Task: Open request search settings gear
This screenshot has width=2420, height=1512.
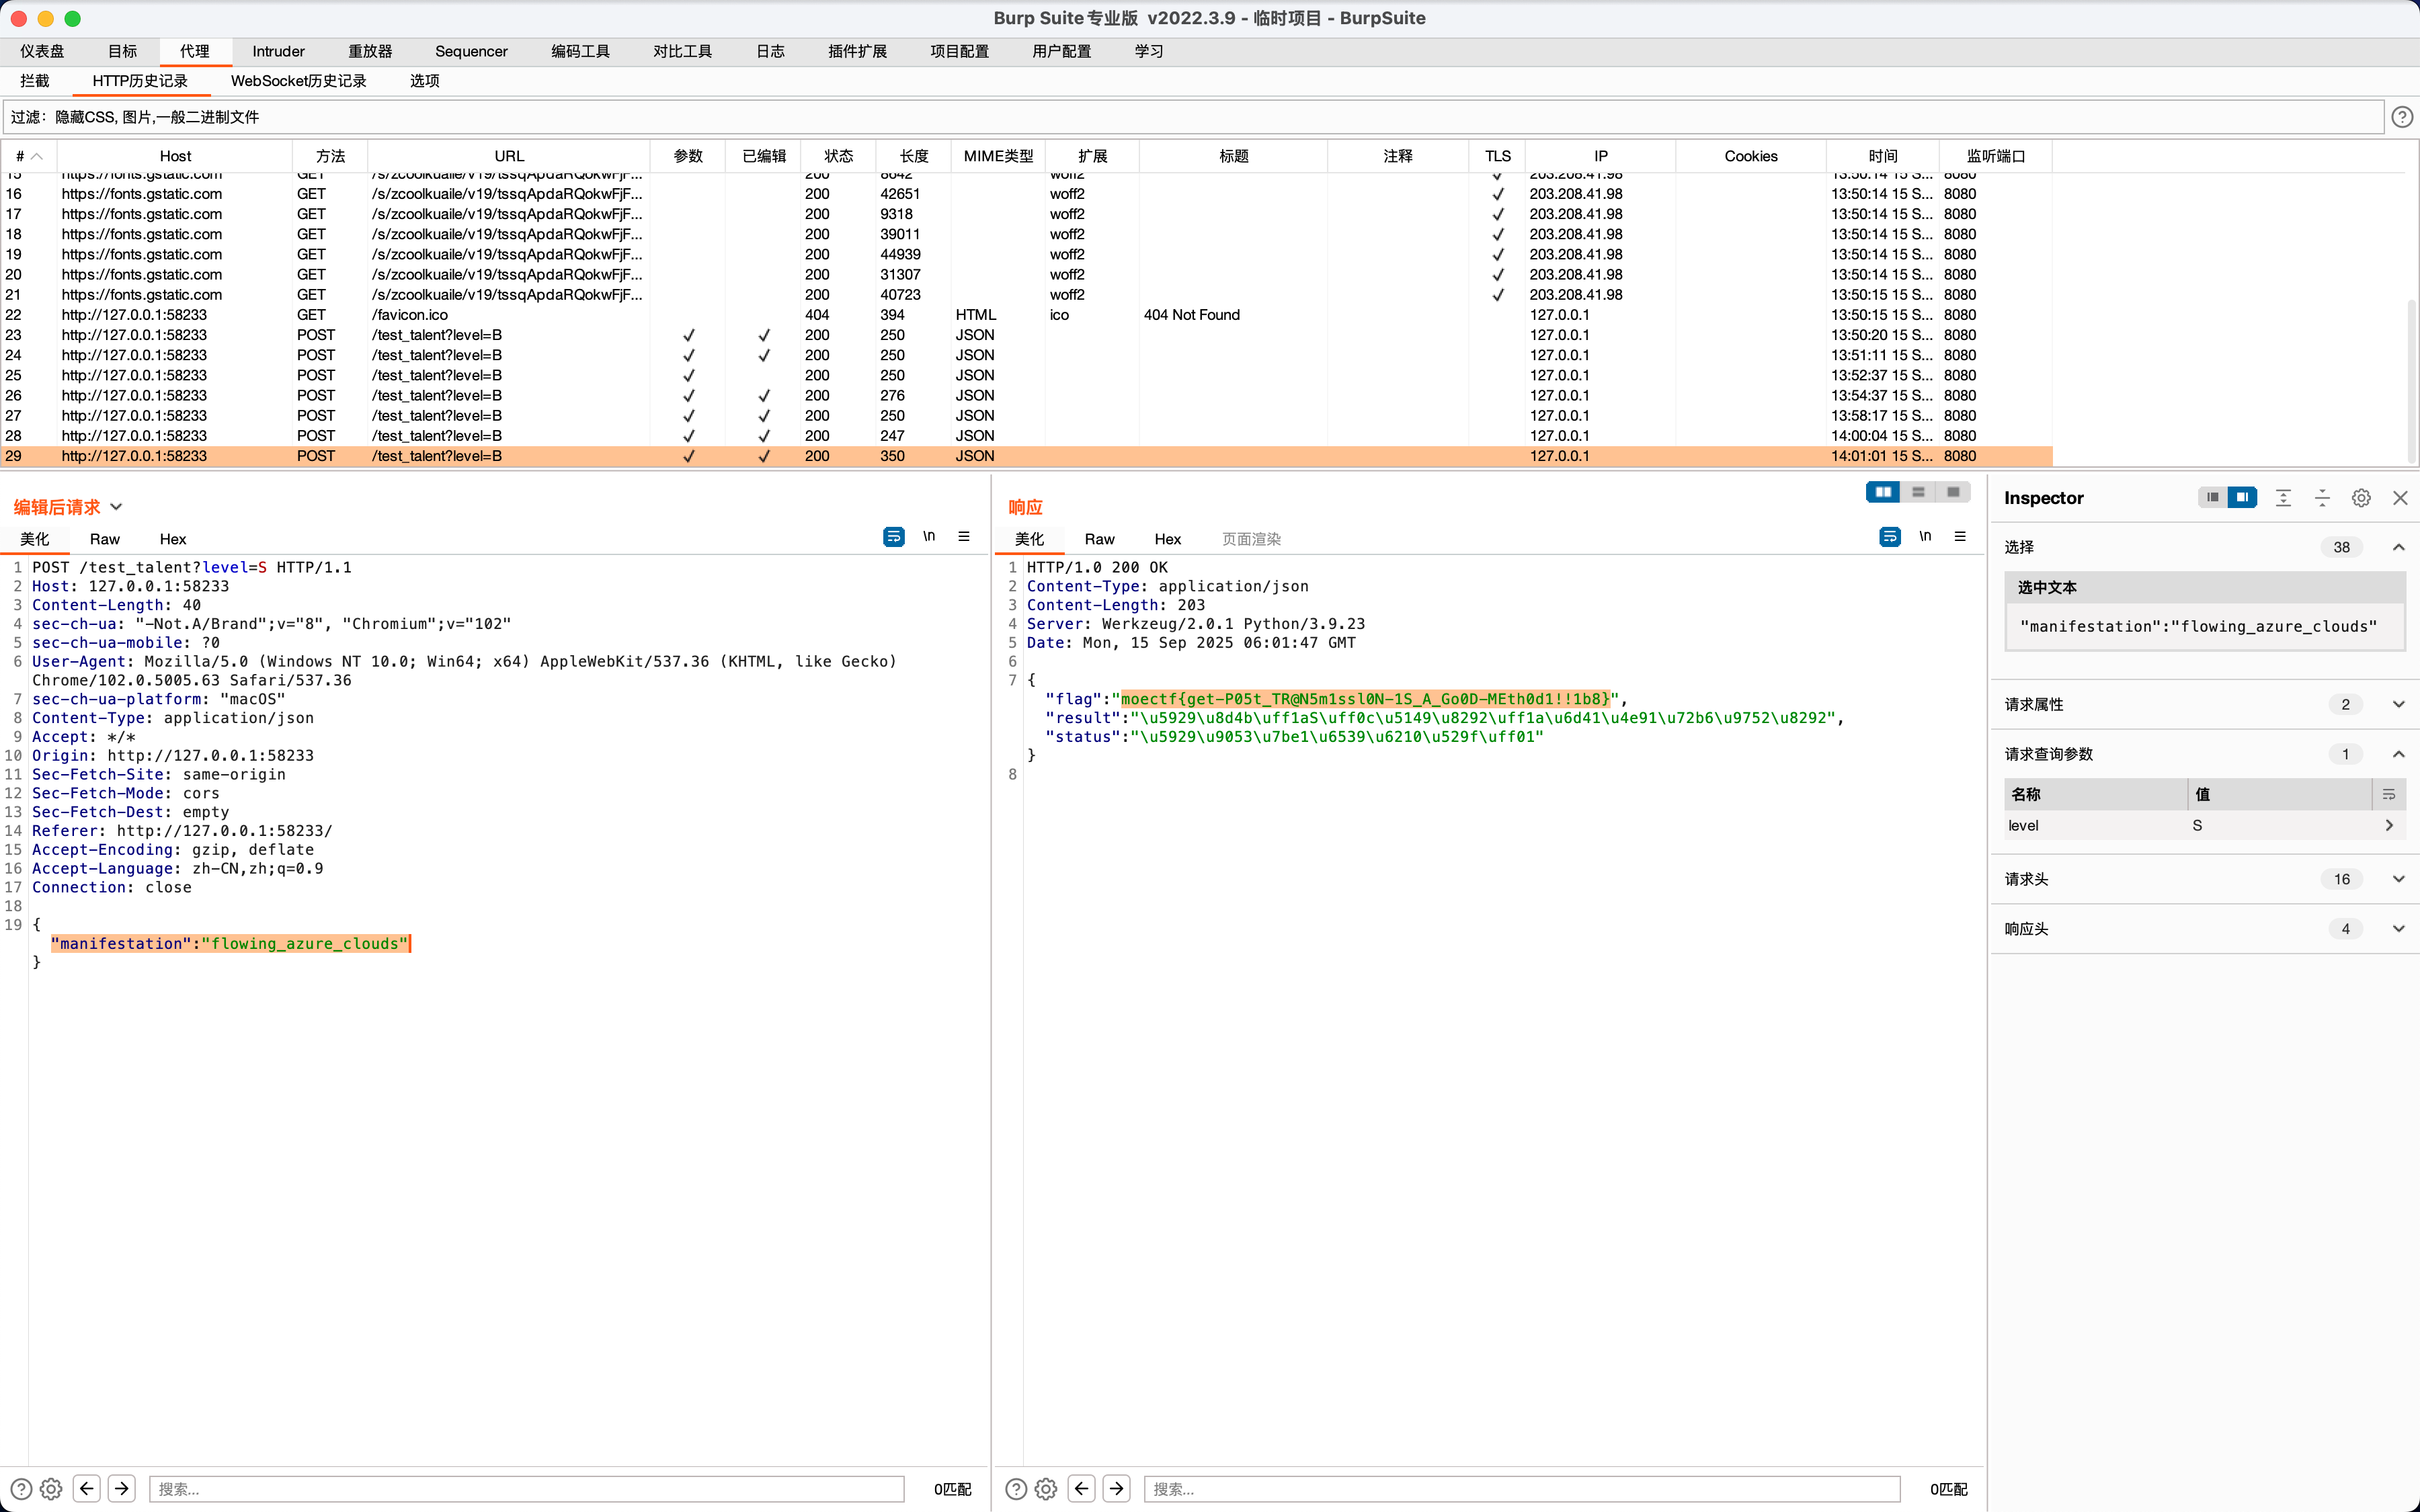Action: [52, 1488]
